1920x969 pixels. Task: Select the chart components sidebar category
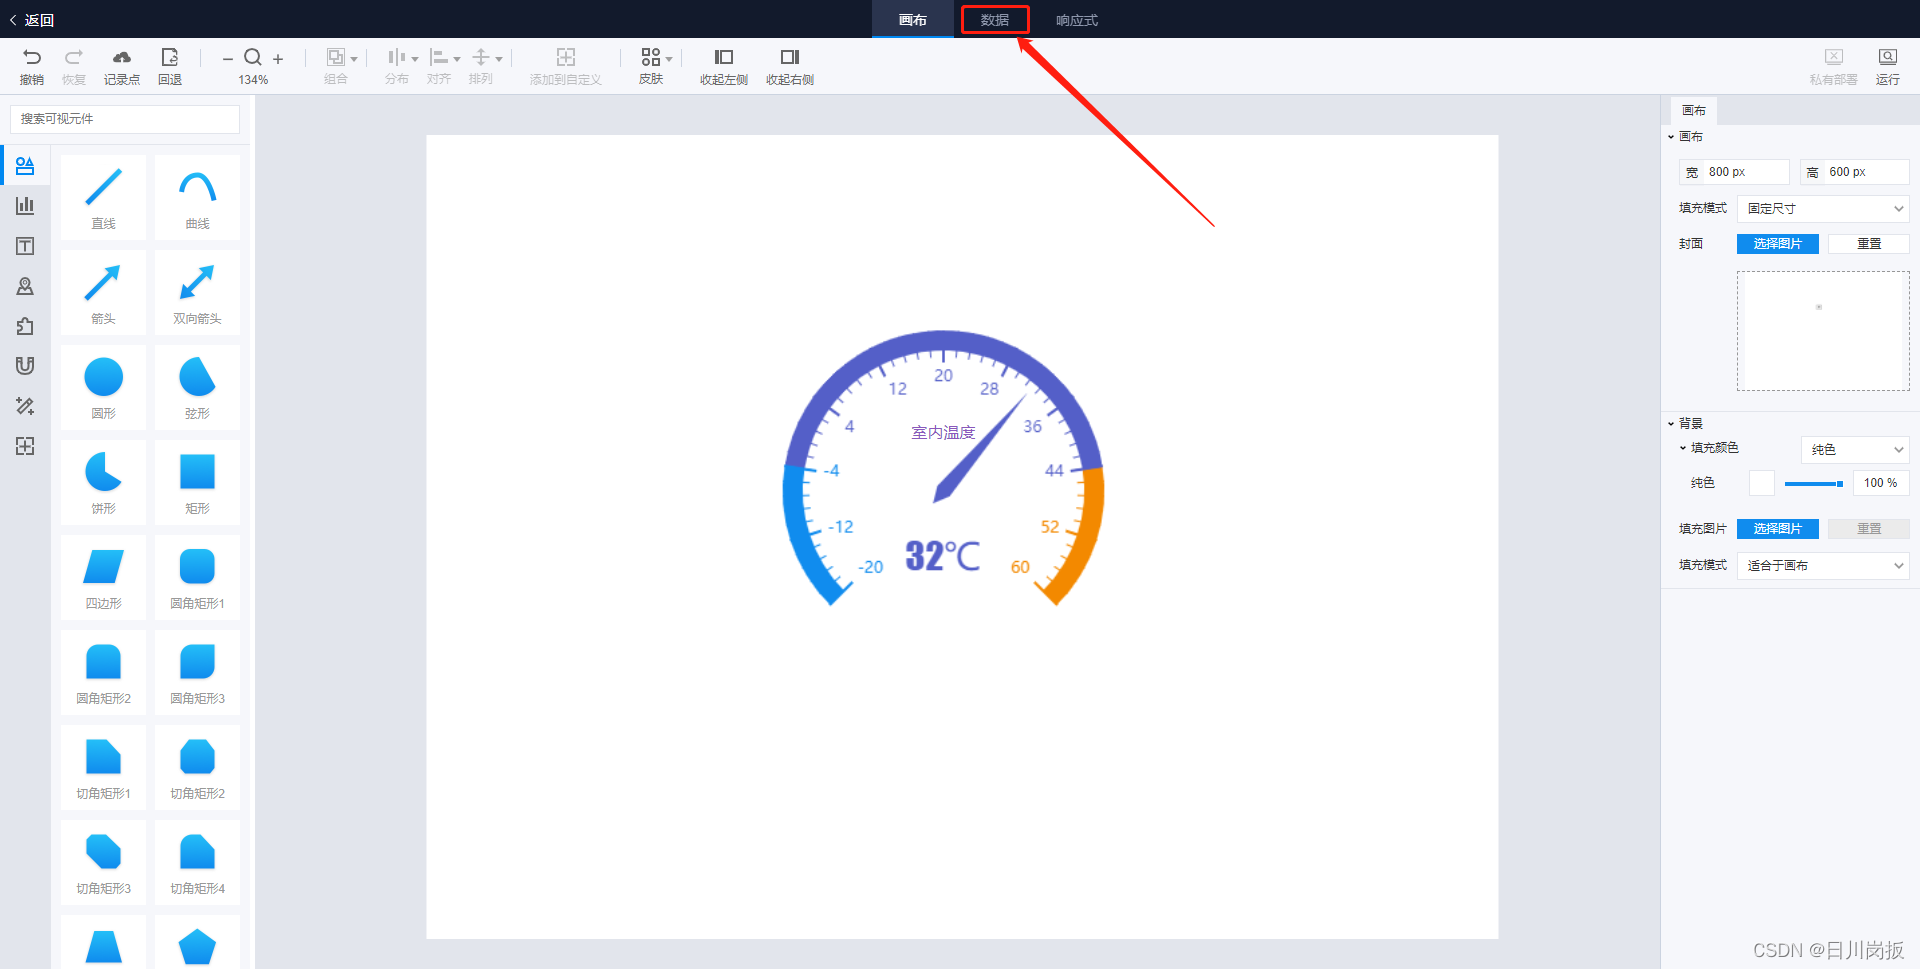(25, 205)
